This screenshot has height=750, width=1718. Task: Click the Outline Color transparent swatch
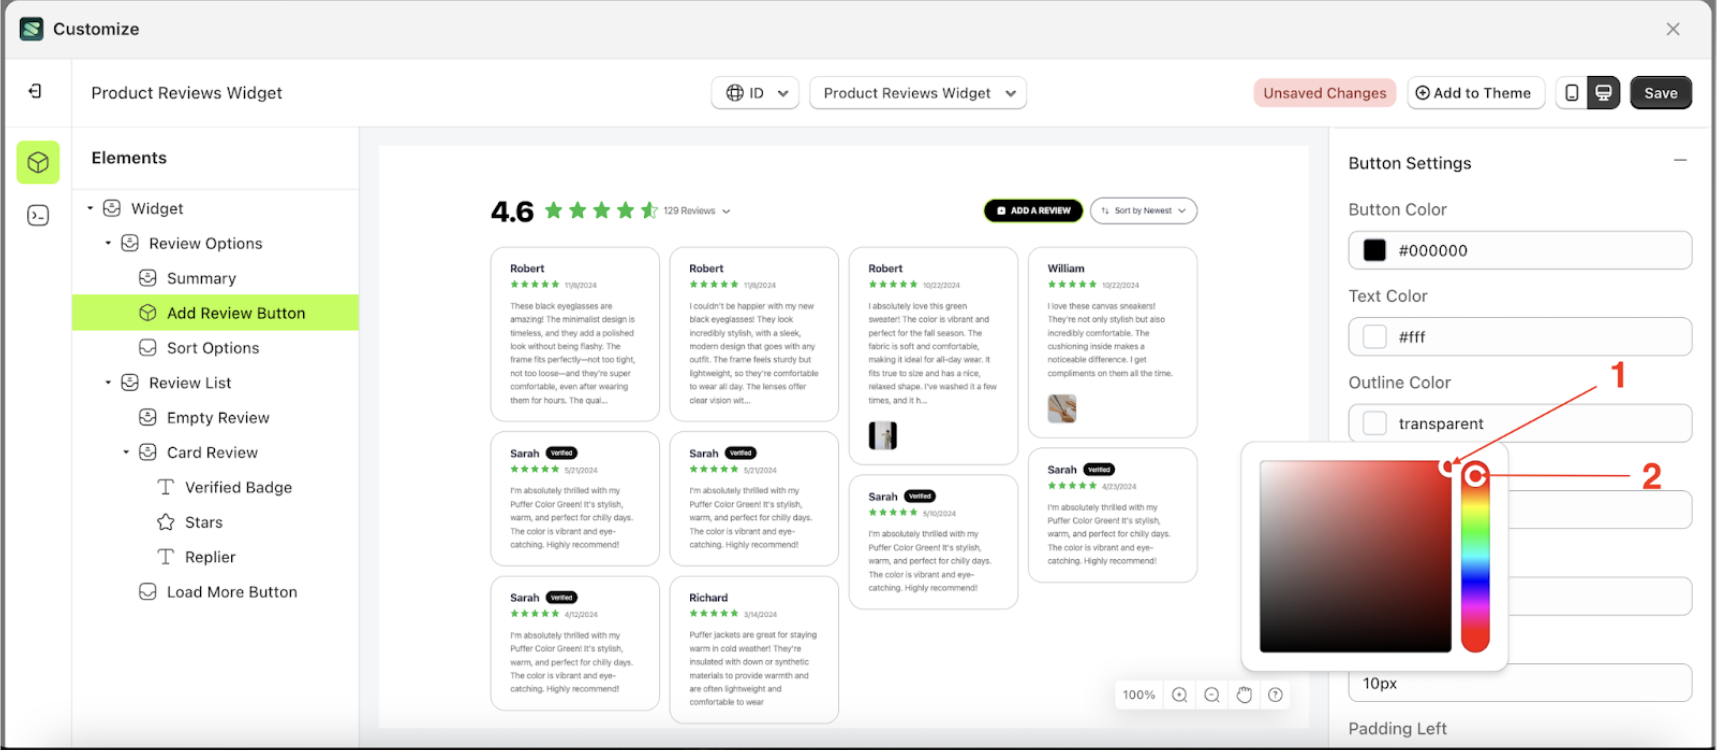1375,423
